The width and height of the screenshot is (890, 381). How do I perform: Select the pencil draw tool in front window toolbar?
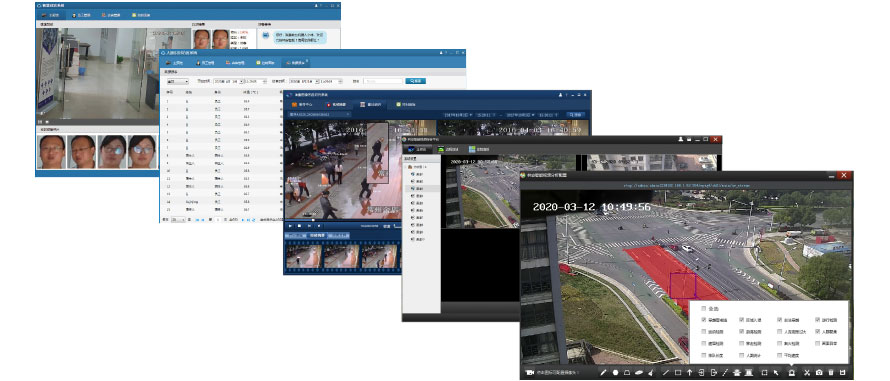(x=603, y=372)
